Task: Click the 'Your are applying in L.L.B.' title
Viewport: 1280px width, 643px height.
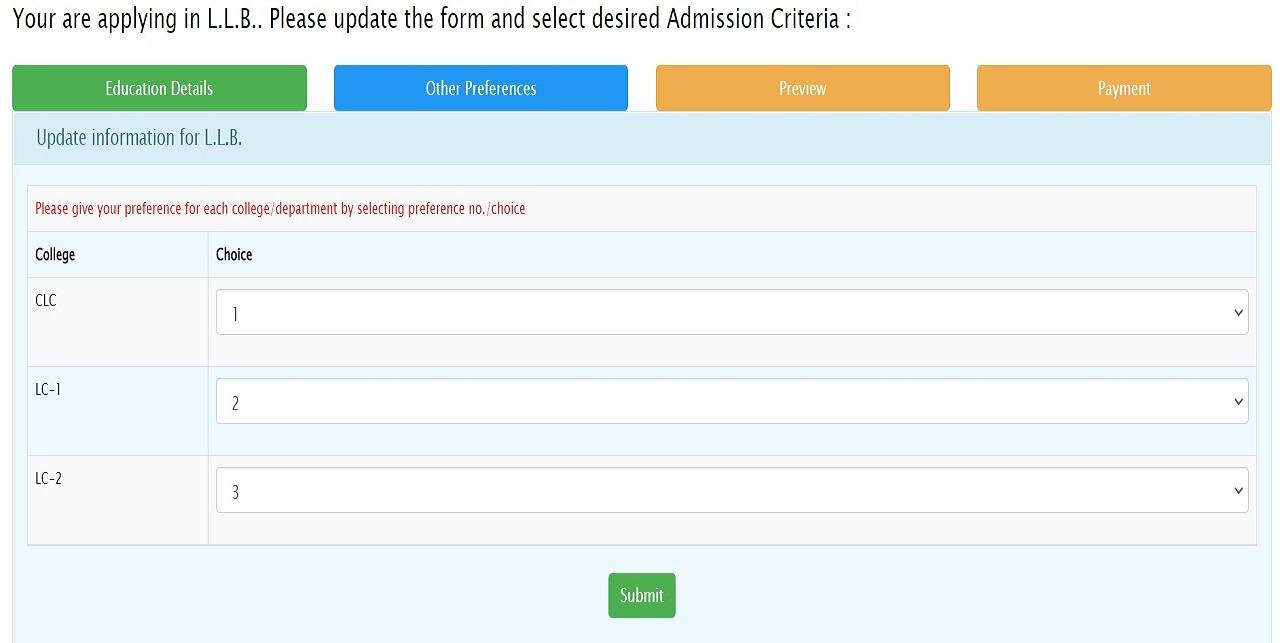Action: 430,19
